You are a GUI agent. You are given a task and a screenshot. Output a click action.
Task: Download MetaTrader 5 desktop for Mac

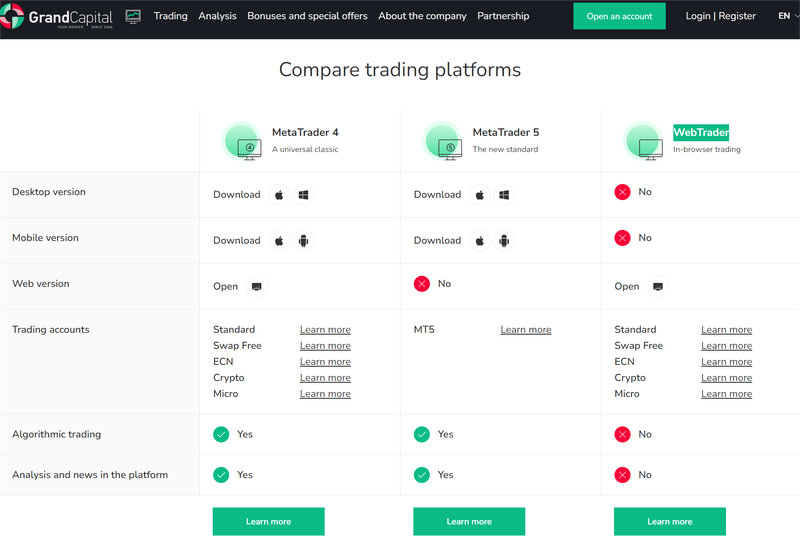tap(480, 195)
